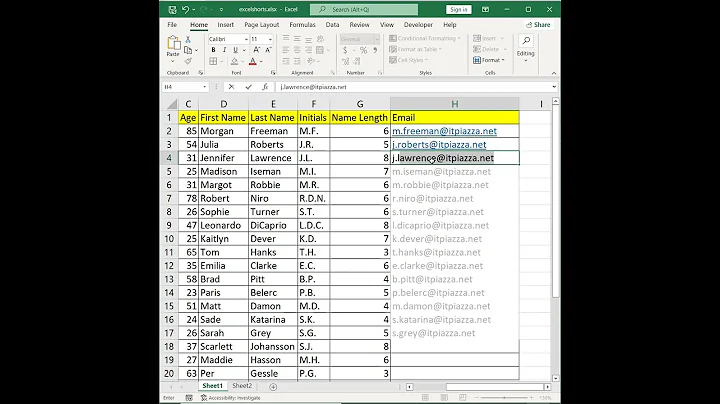Click the Increase Decimal icon
The image size is (720, 404).
345,61
